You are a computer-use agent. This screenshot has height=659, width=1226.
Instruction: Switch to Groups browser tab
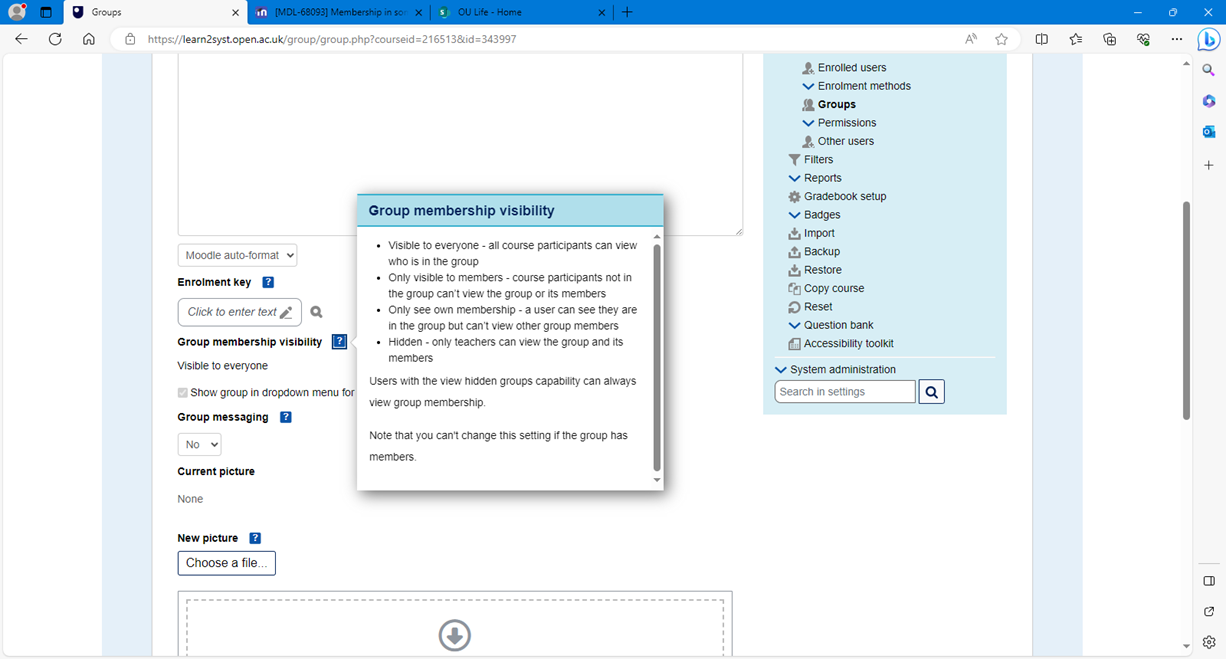[157, 12]
